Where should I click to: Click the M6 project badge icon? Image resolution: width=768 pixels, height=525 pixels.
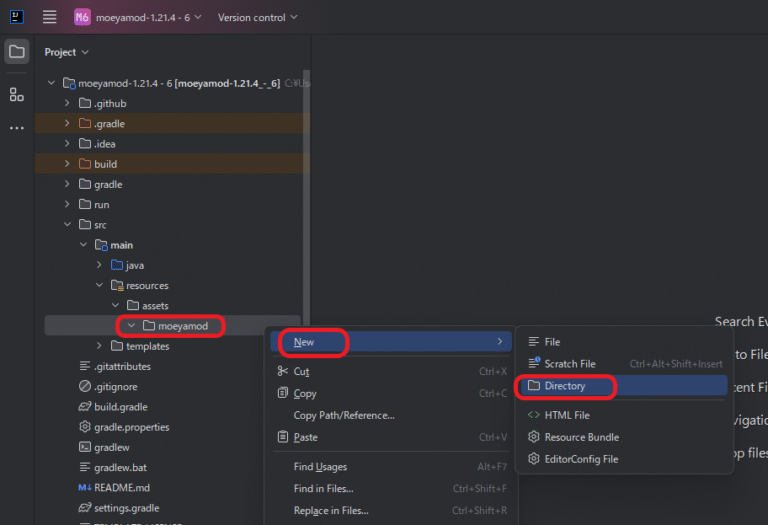coord(82,17)
